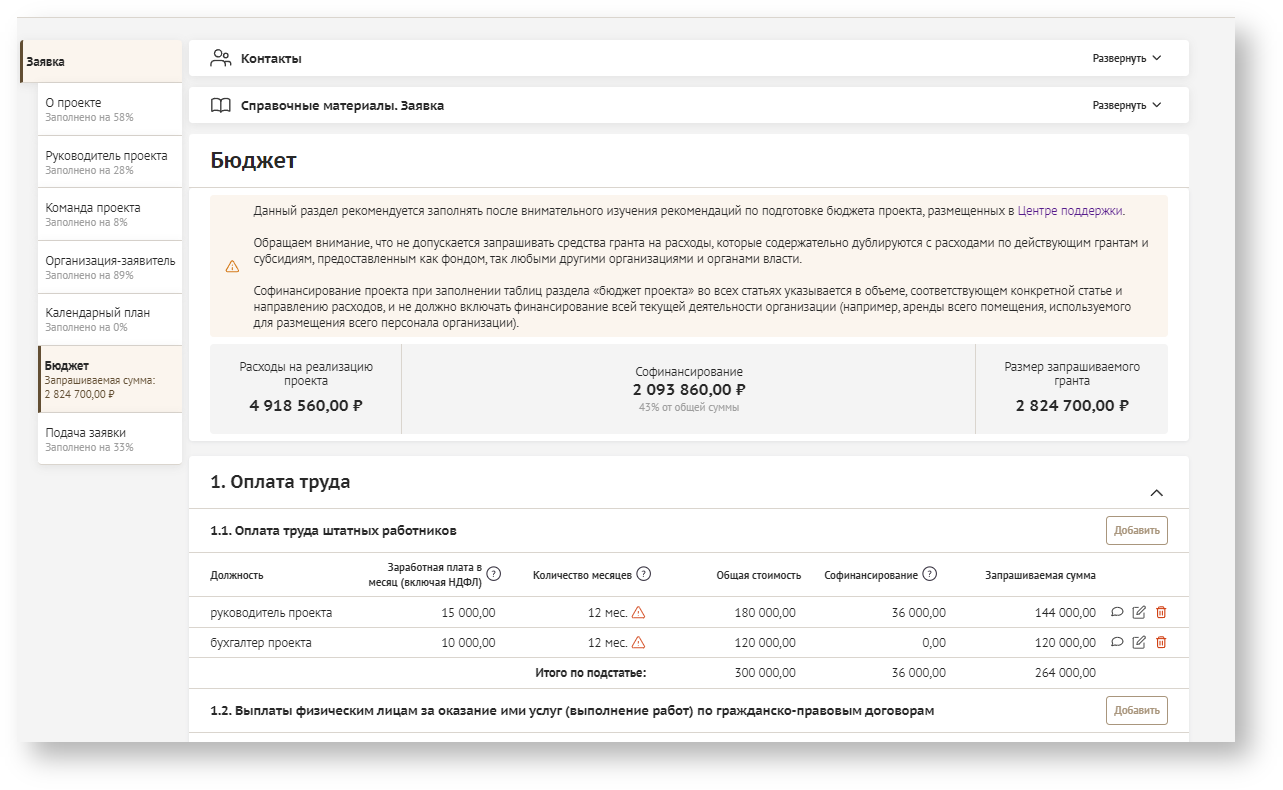Delete the бухгалтер проекта row
The width and height of the screenshot is (1283, 790).
(x=1161, y=643)
